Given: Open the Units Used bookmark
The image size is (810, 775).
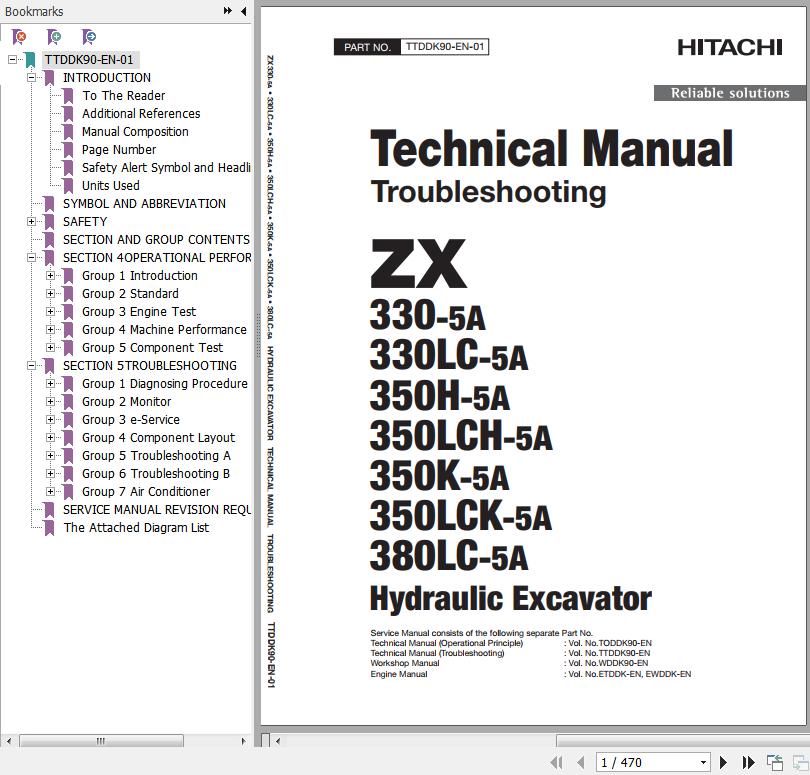Looking at the screenshot, I should click(111, 185).
